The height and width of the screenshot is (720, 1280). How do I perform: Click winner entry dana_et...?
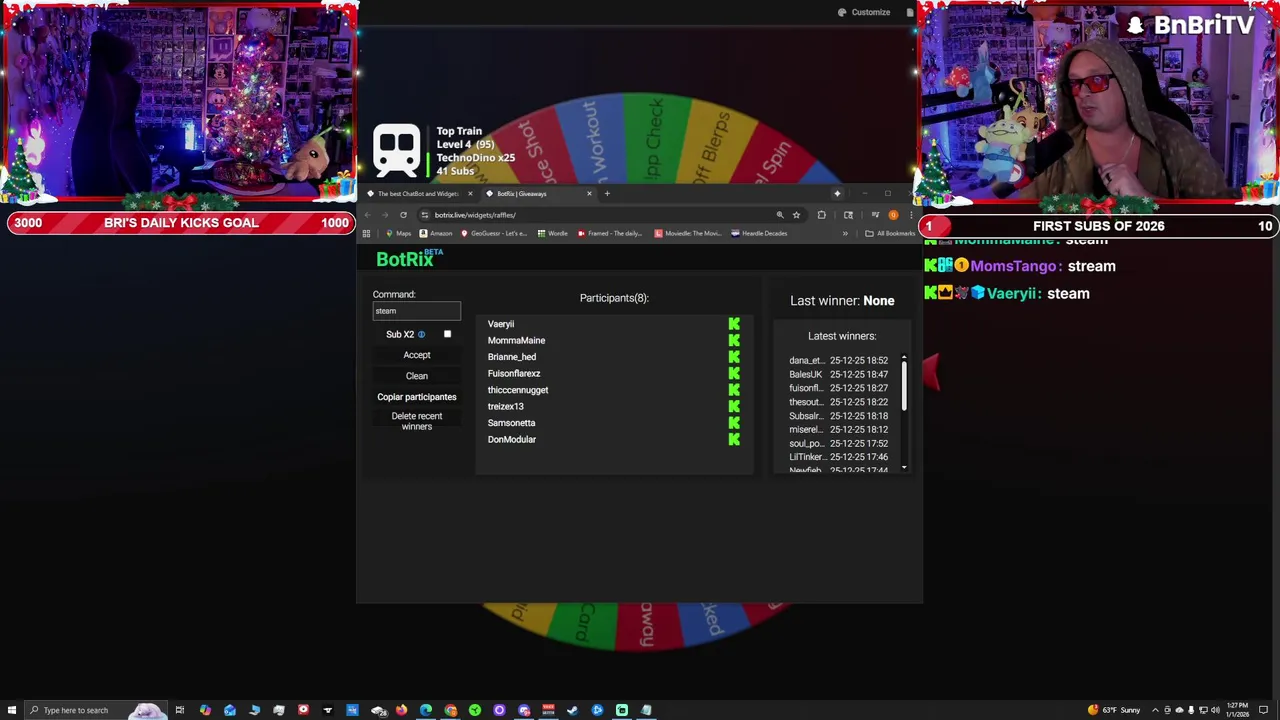(x=838, y=360)
